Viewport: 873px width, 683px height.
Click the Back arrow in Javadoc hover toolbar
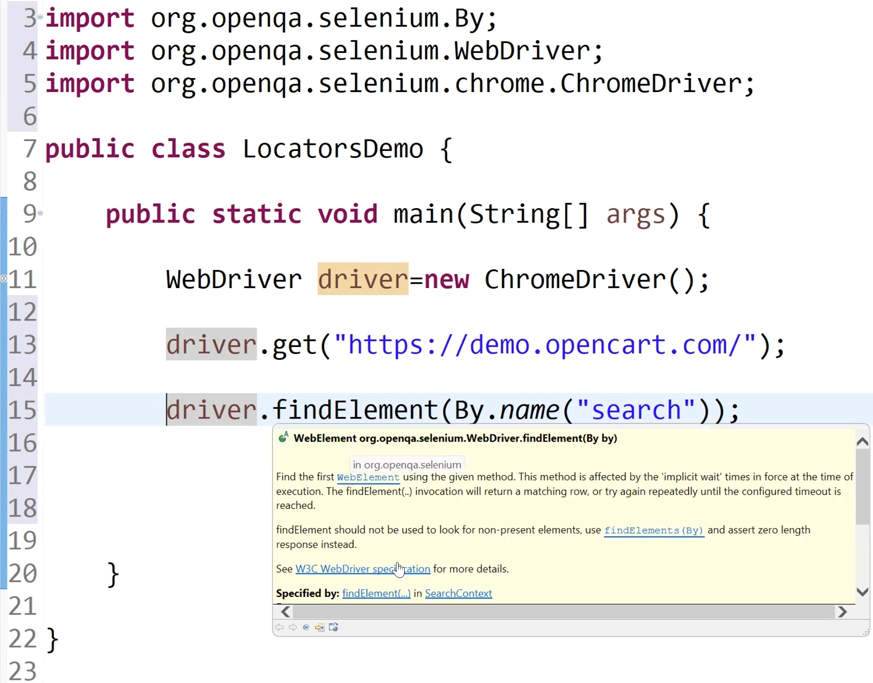279,627
